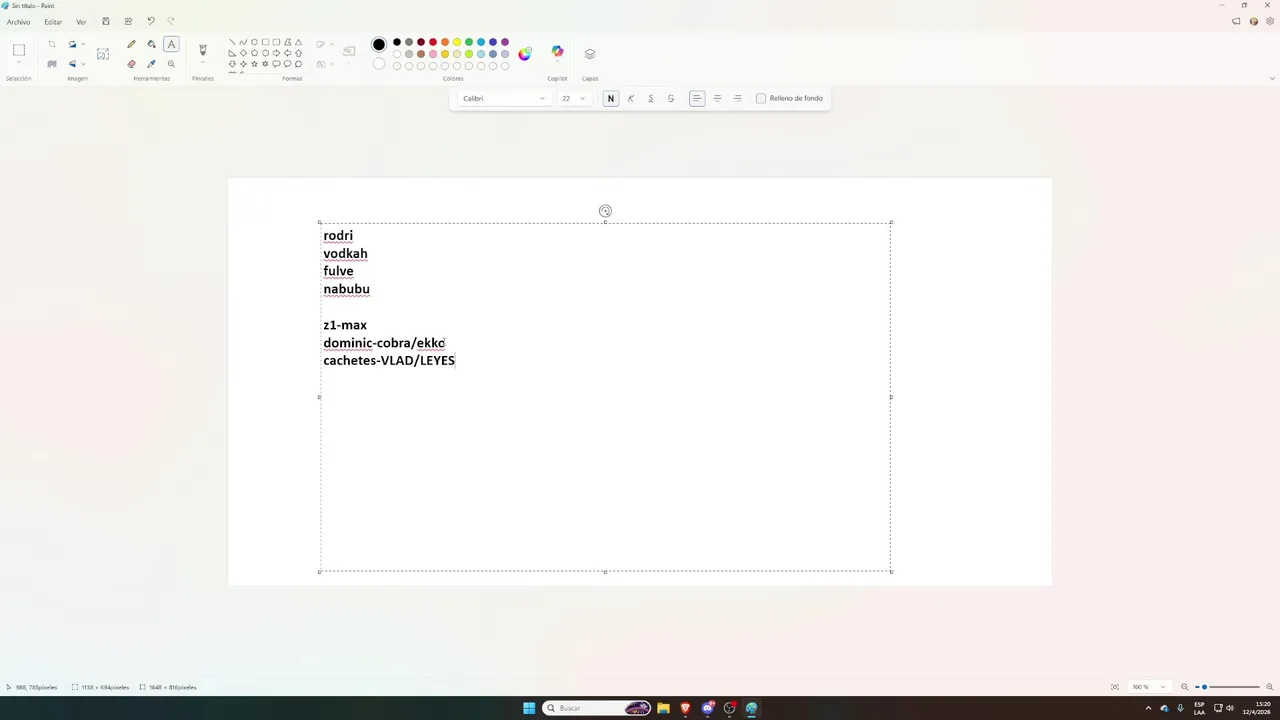This screenshot has height=720, width=1280.
Task: Open Paint settings gear icon
Action: tap(1270, 21)
